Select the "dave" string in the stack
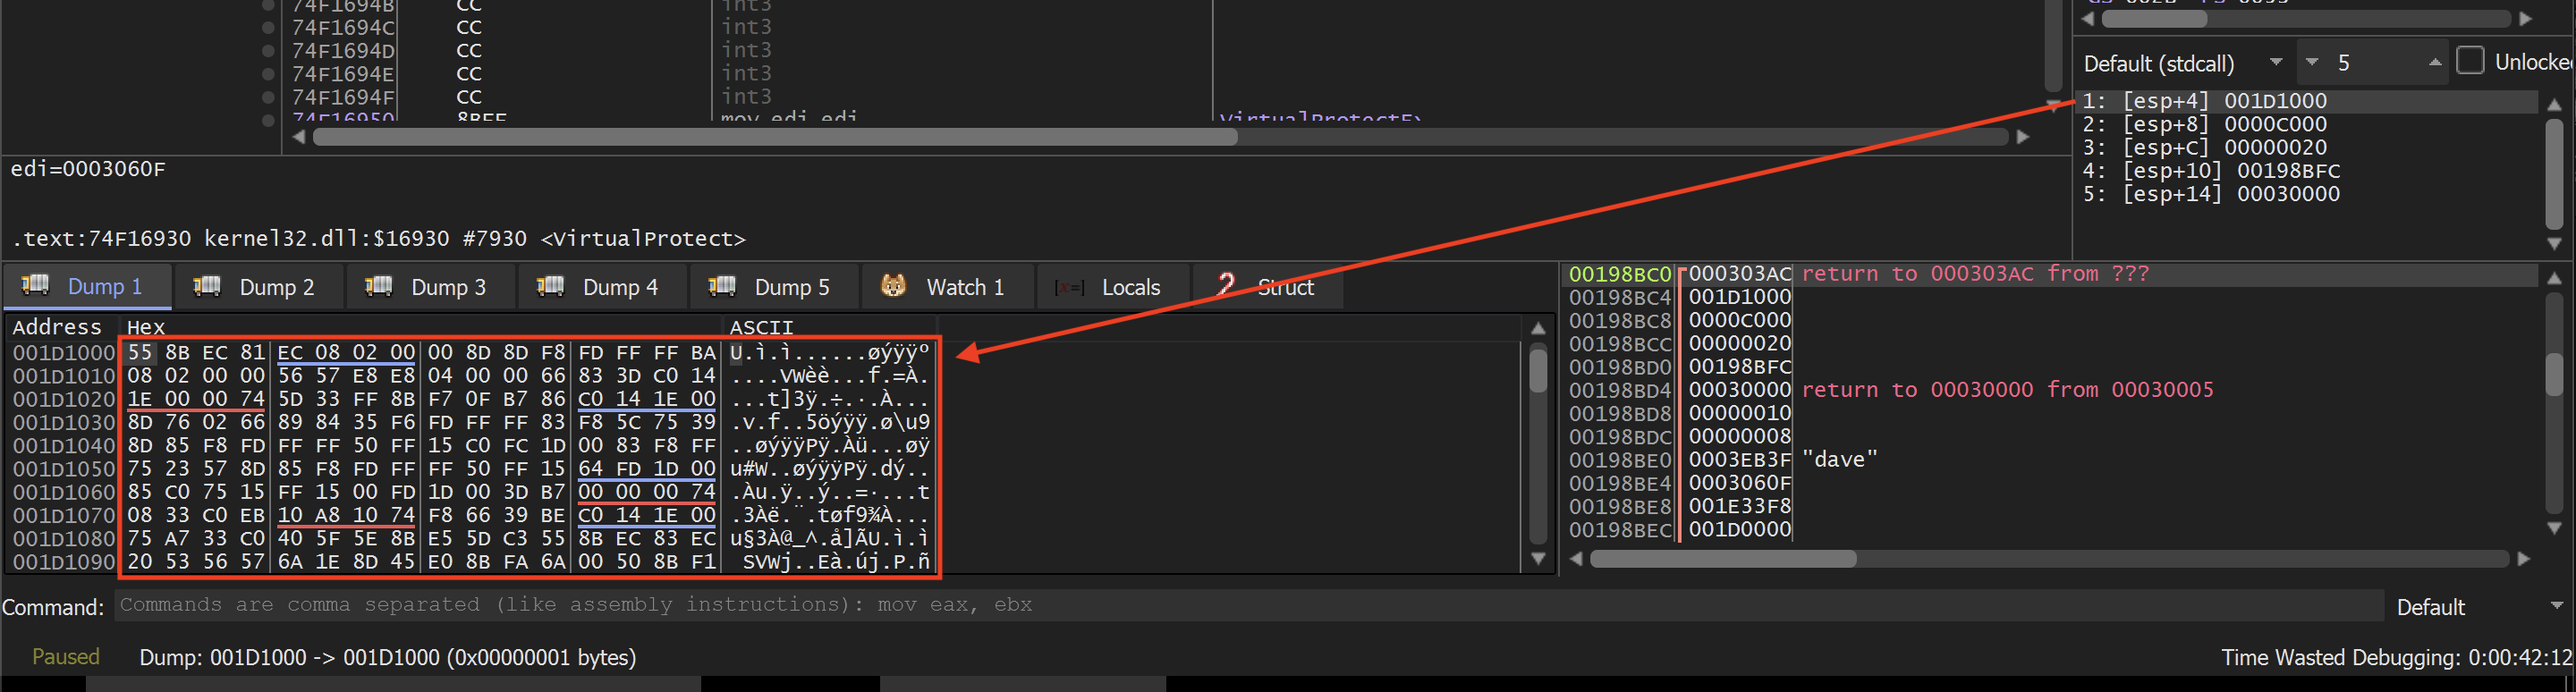This screenshot has height=692, width=2576. [x=1839, y=459]
